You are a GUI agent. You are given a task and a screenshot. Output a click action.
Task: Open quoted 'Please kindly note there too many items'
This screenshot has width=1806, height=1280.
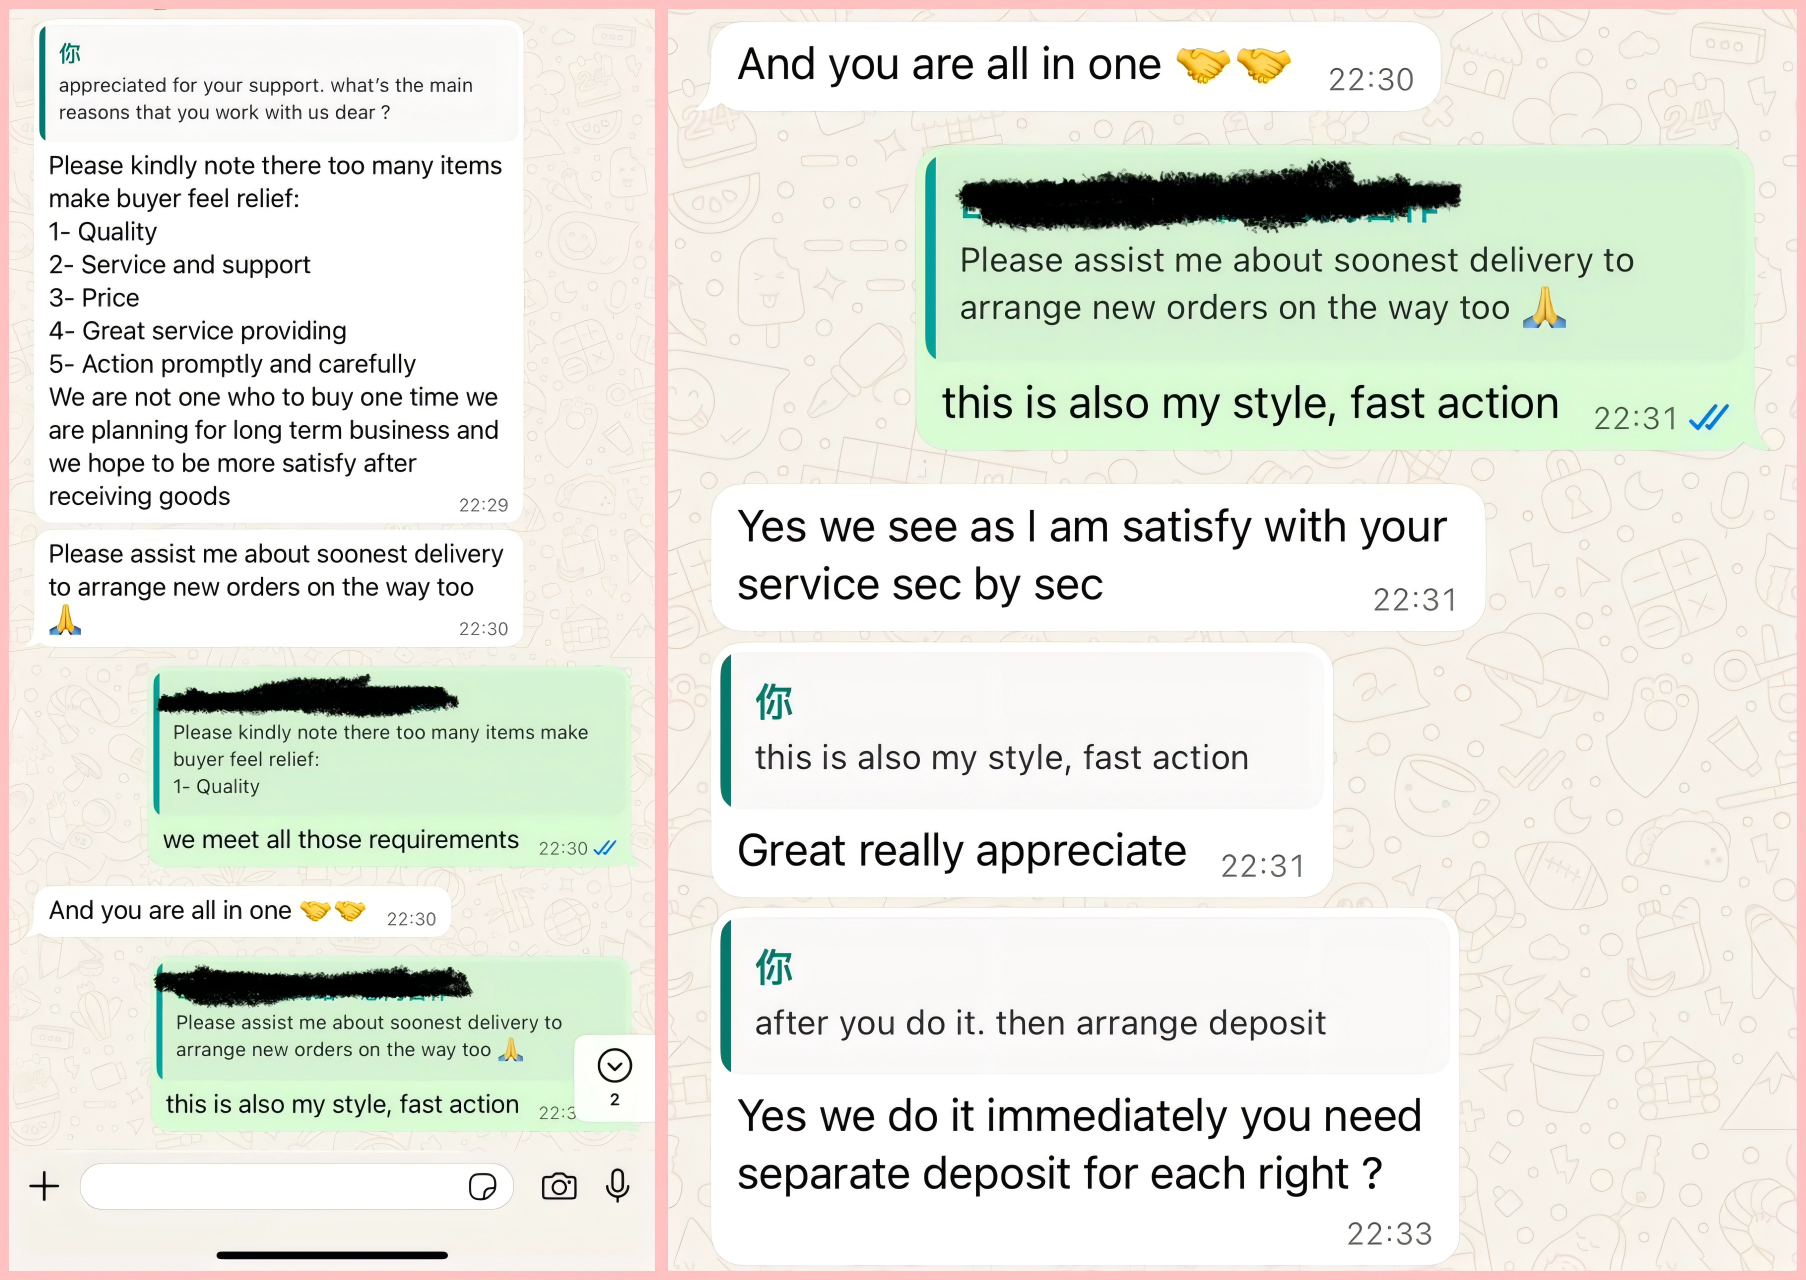coord(392,744)
